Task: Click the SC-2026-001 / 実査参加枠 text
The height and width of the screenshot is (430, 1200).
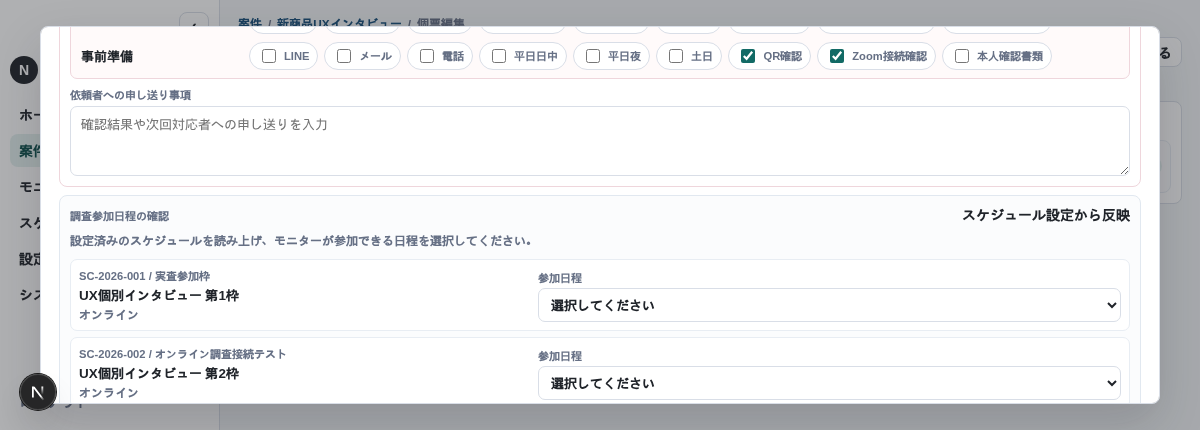Action: coord(145,276)
